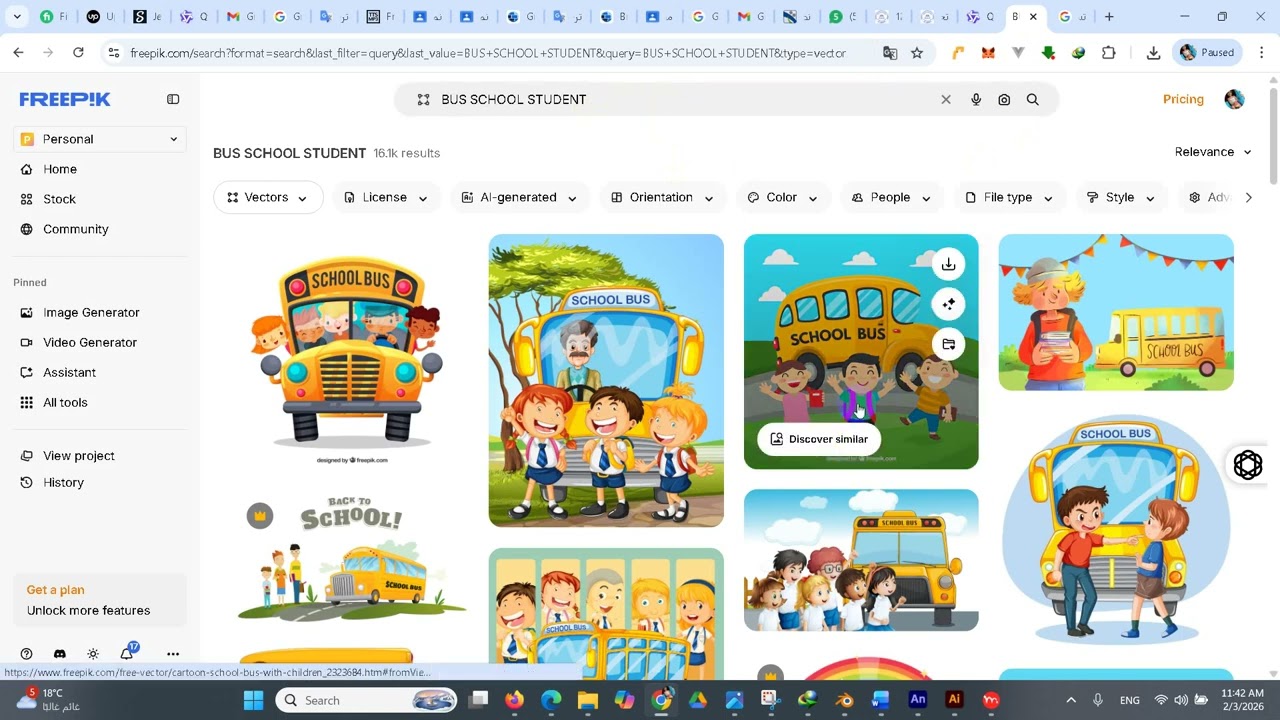Screen dimensions: 1280x720
Task: Open a new Chrome tab with plus
Action: coord(1108,16)
